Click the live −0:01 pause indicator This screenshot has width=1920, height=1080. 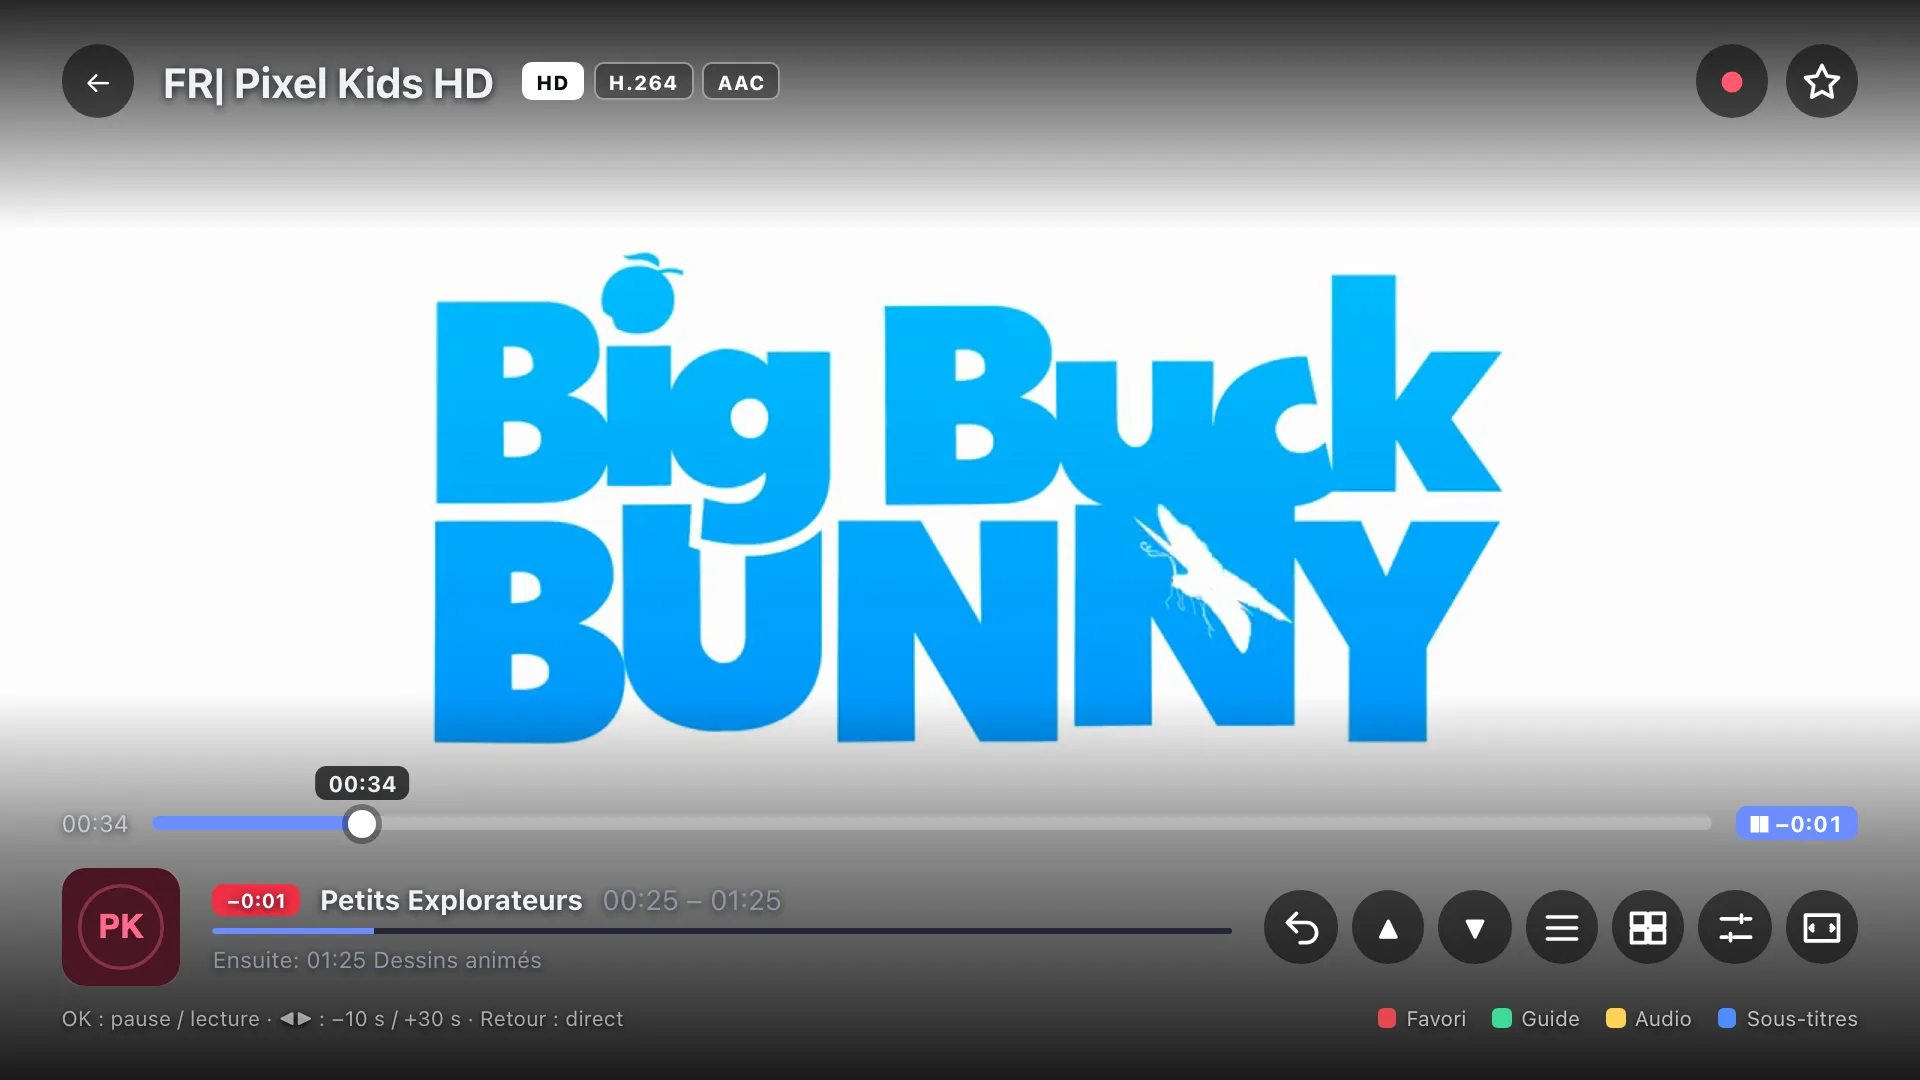[1797, 824]
